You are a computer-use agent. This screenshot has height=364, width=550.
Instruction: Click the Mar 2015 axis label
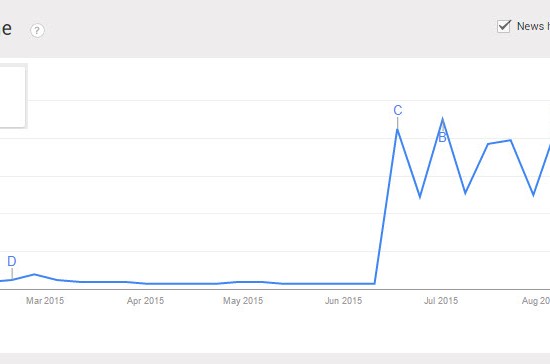(x=45, y=301)
